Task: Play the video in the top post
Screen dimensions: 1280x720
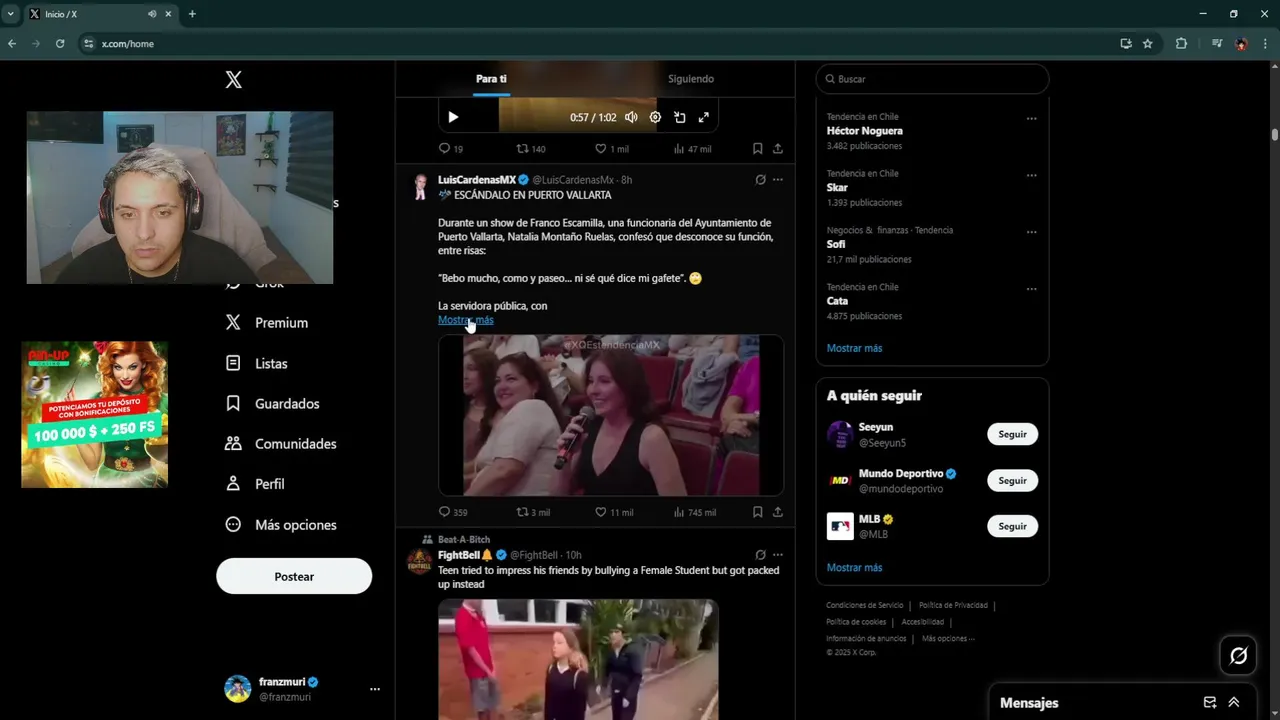Action: (x=453, y=117)
